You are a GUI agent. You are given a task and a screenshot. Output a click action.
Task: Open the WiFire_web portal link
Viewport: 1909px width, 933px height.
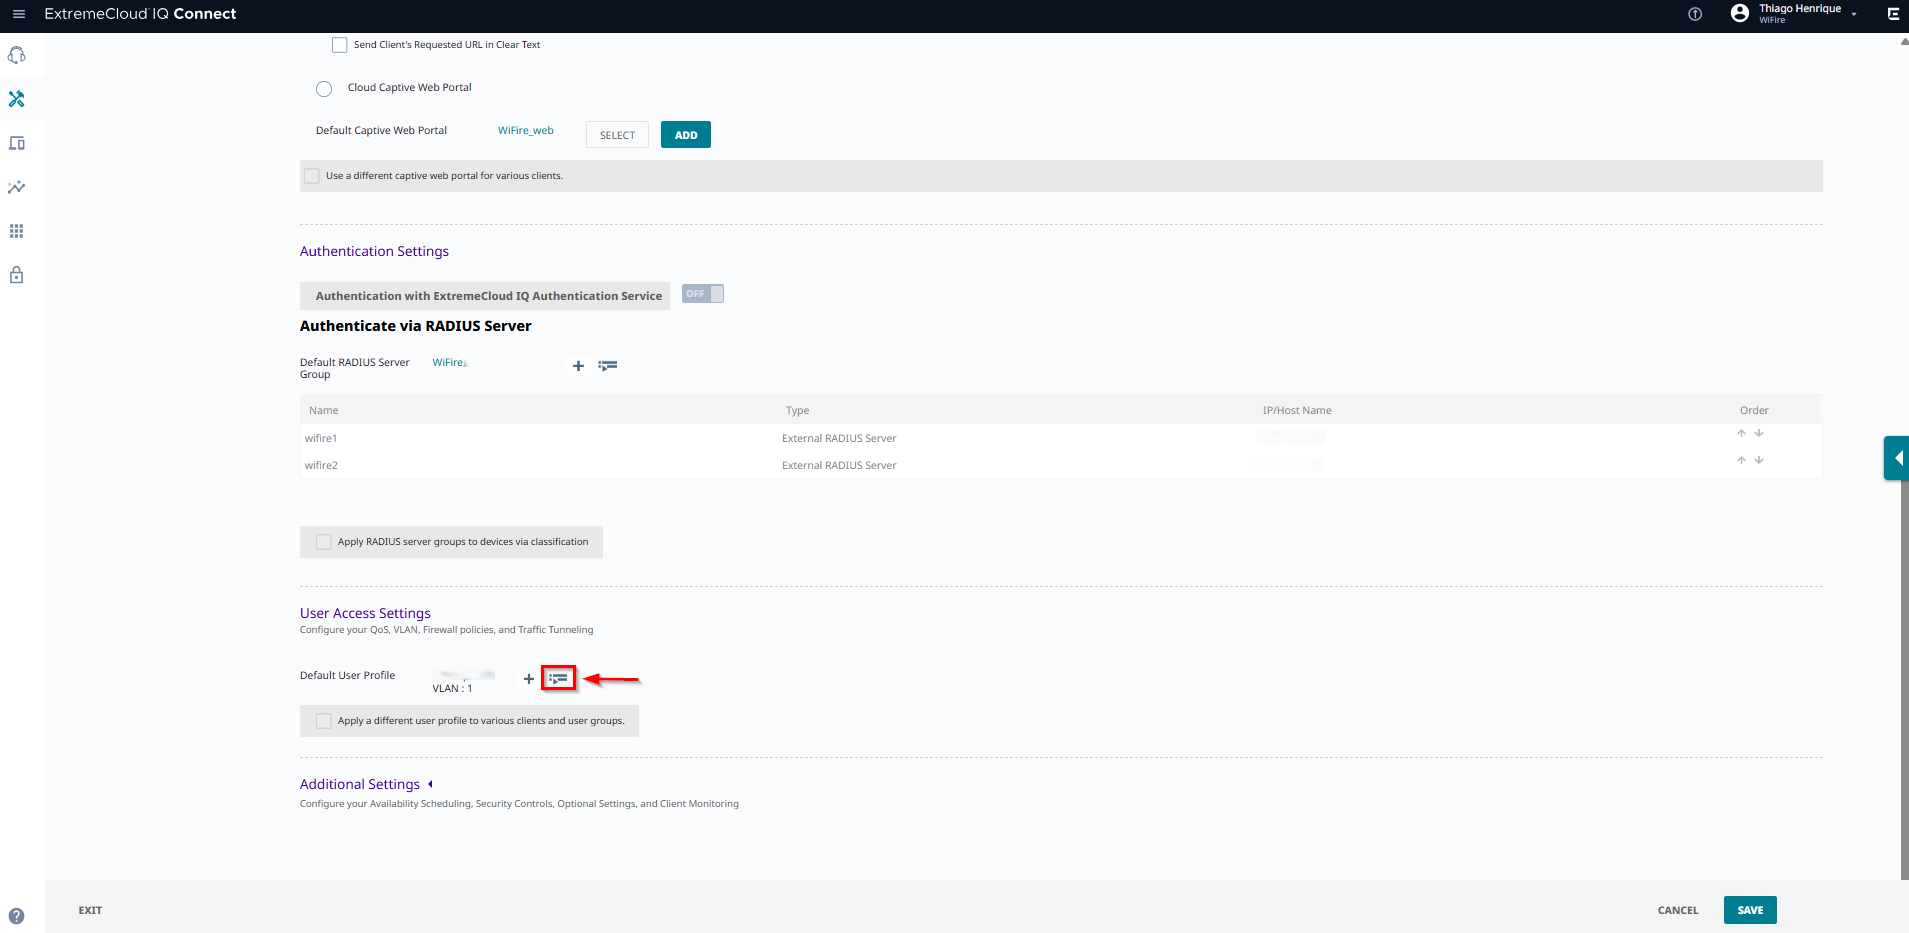point(526,131)
